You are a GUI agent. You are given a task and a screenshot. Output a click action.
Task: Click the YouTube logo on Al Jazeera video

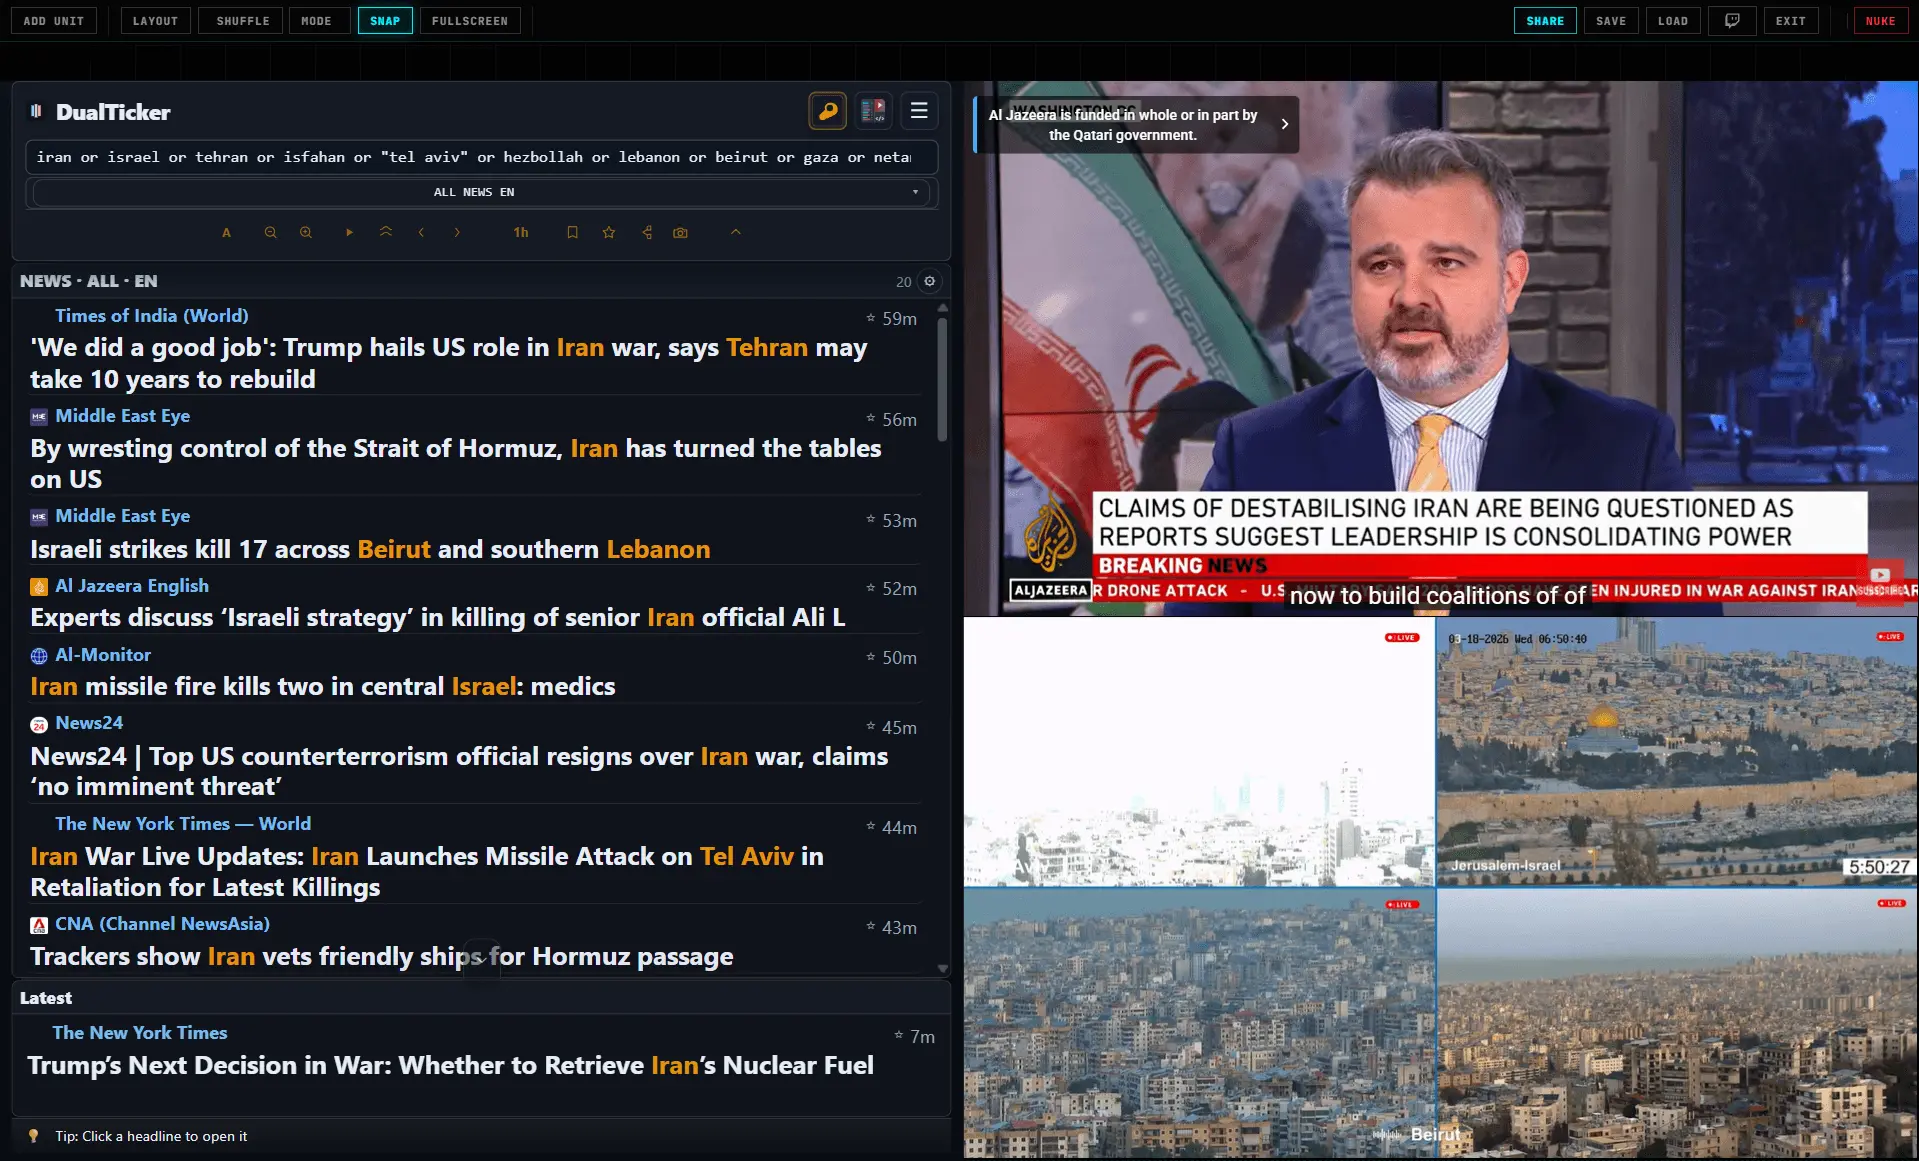tap(1880, 575)
